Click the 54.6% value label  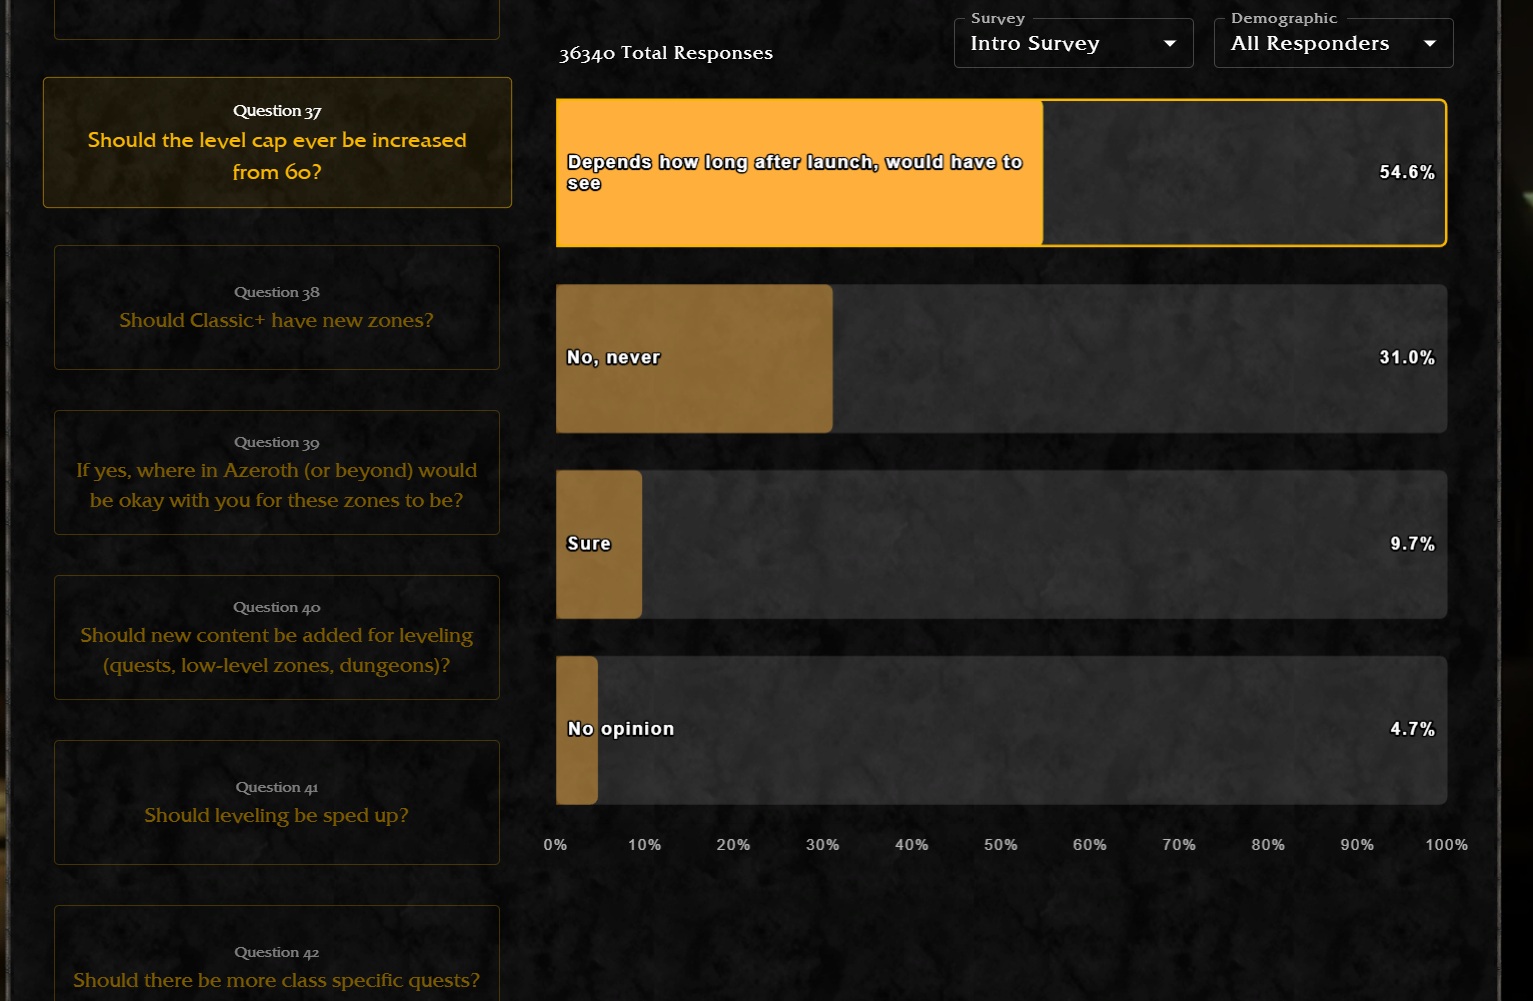(x=1407, y=172)
